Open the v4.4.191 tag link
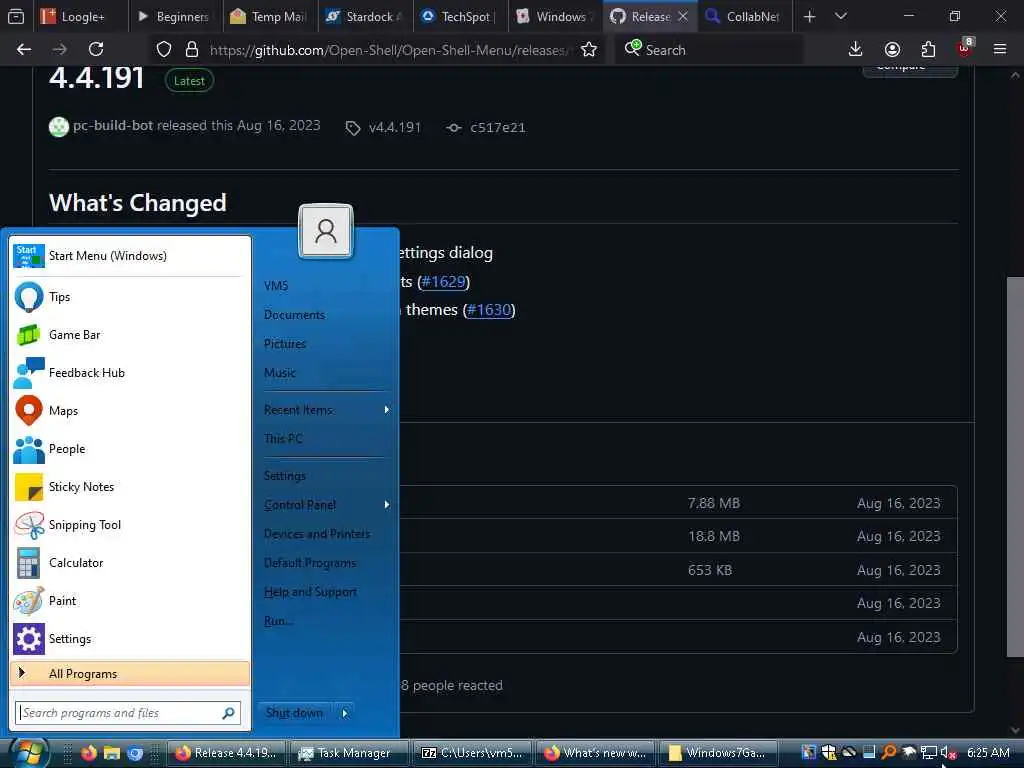The height and width of the screenshot is (768, 1024). [x=394, y=128]
